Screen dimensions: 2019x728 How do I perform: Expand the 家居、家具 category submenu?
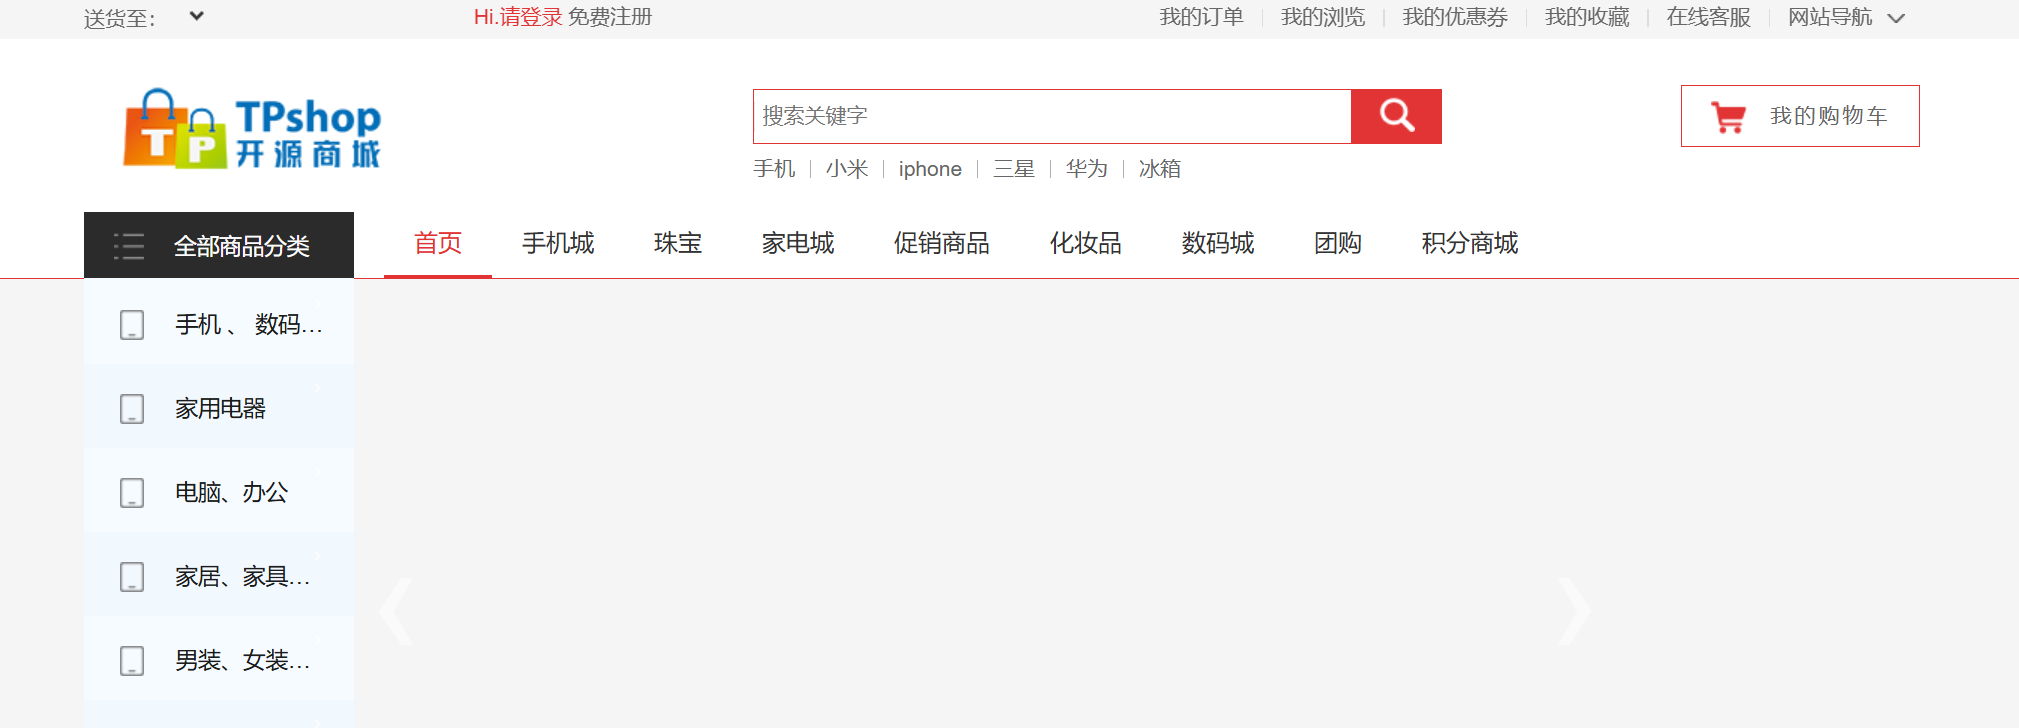coord(242,577)
